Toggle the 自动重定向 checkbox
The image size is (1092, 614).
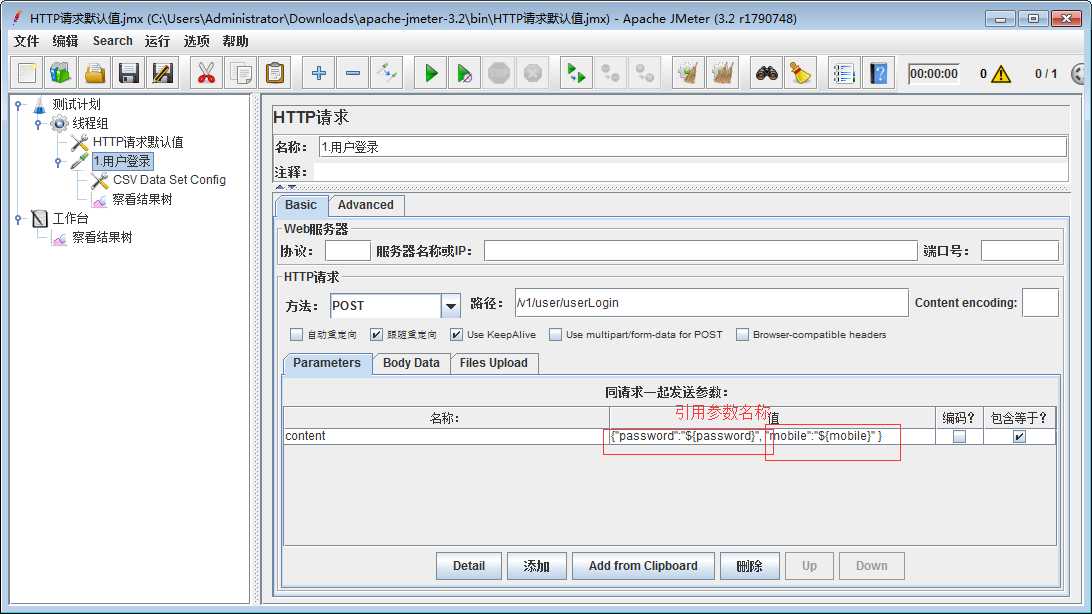pos(297,335)
